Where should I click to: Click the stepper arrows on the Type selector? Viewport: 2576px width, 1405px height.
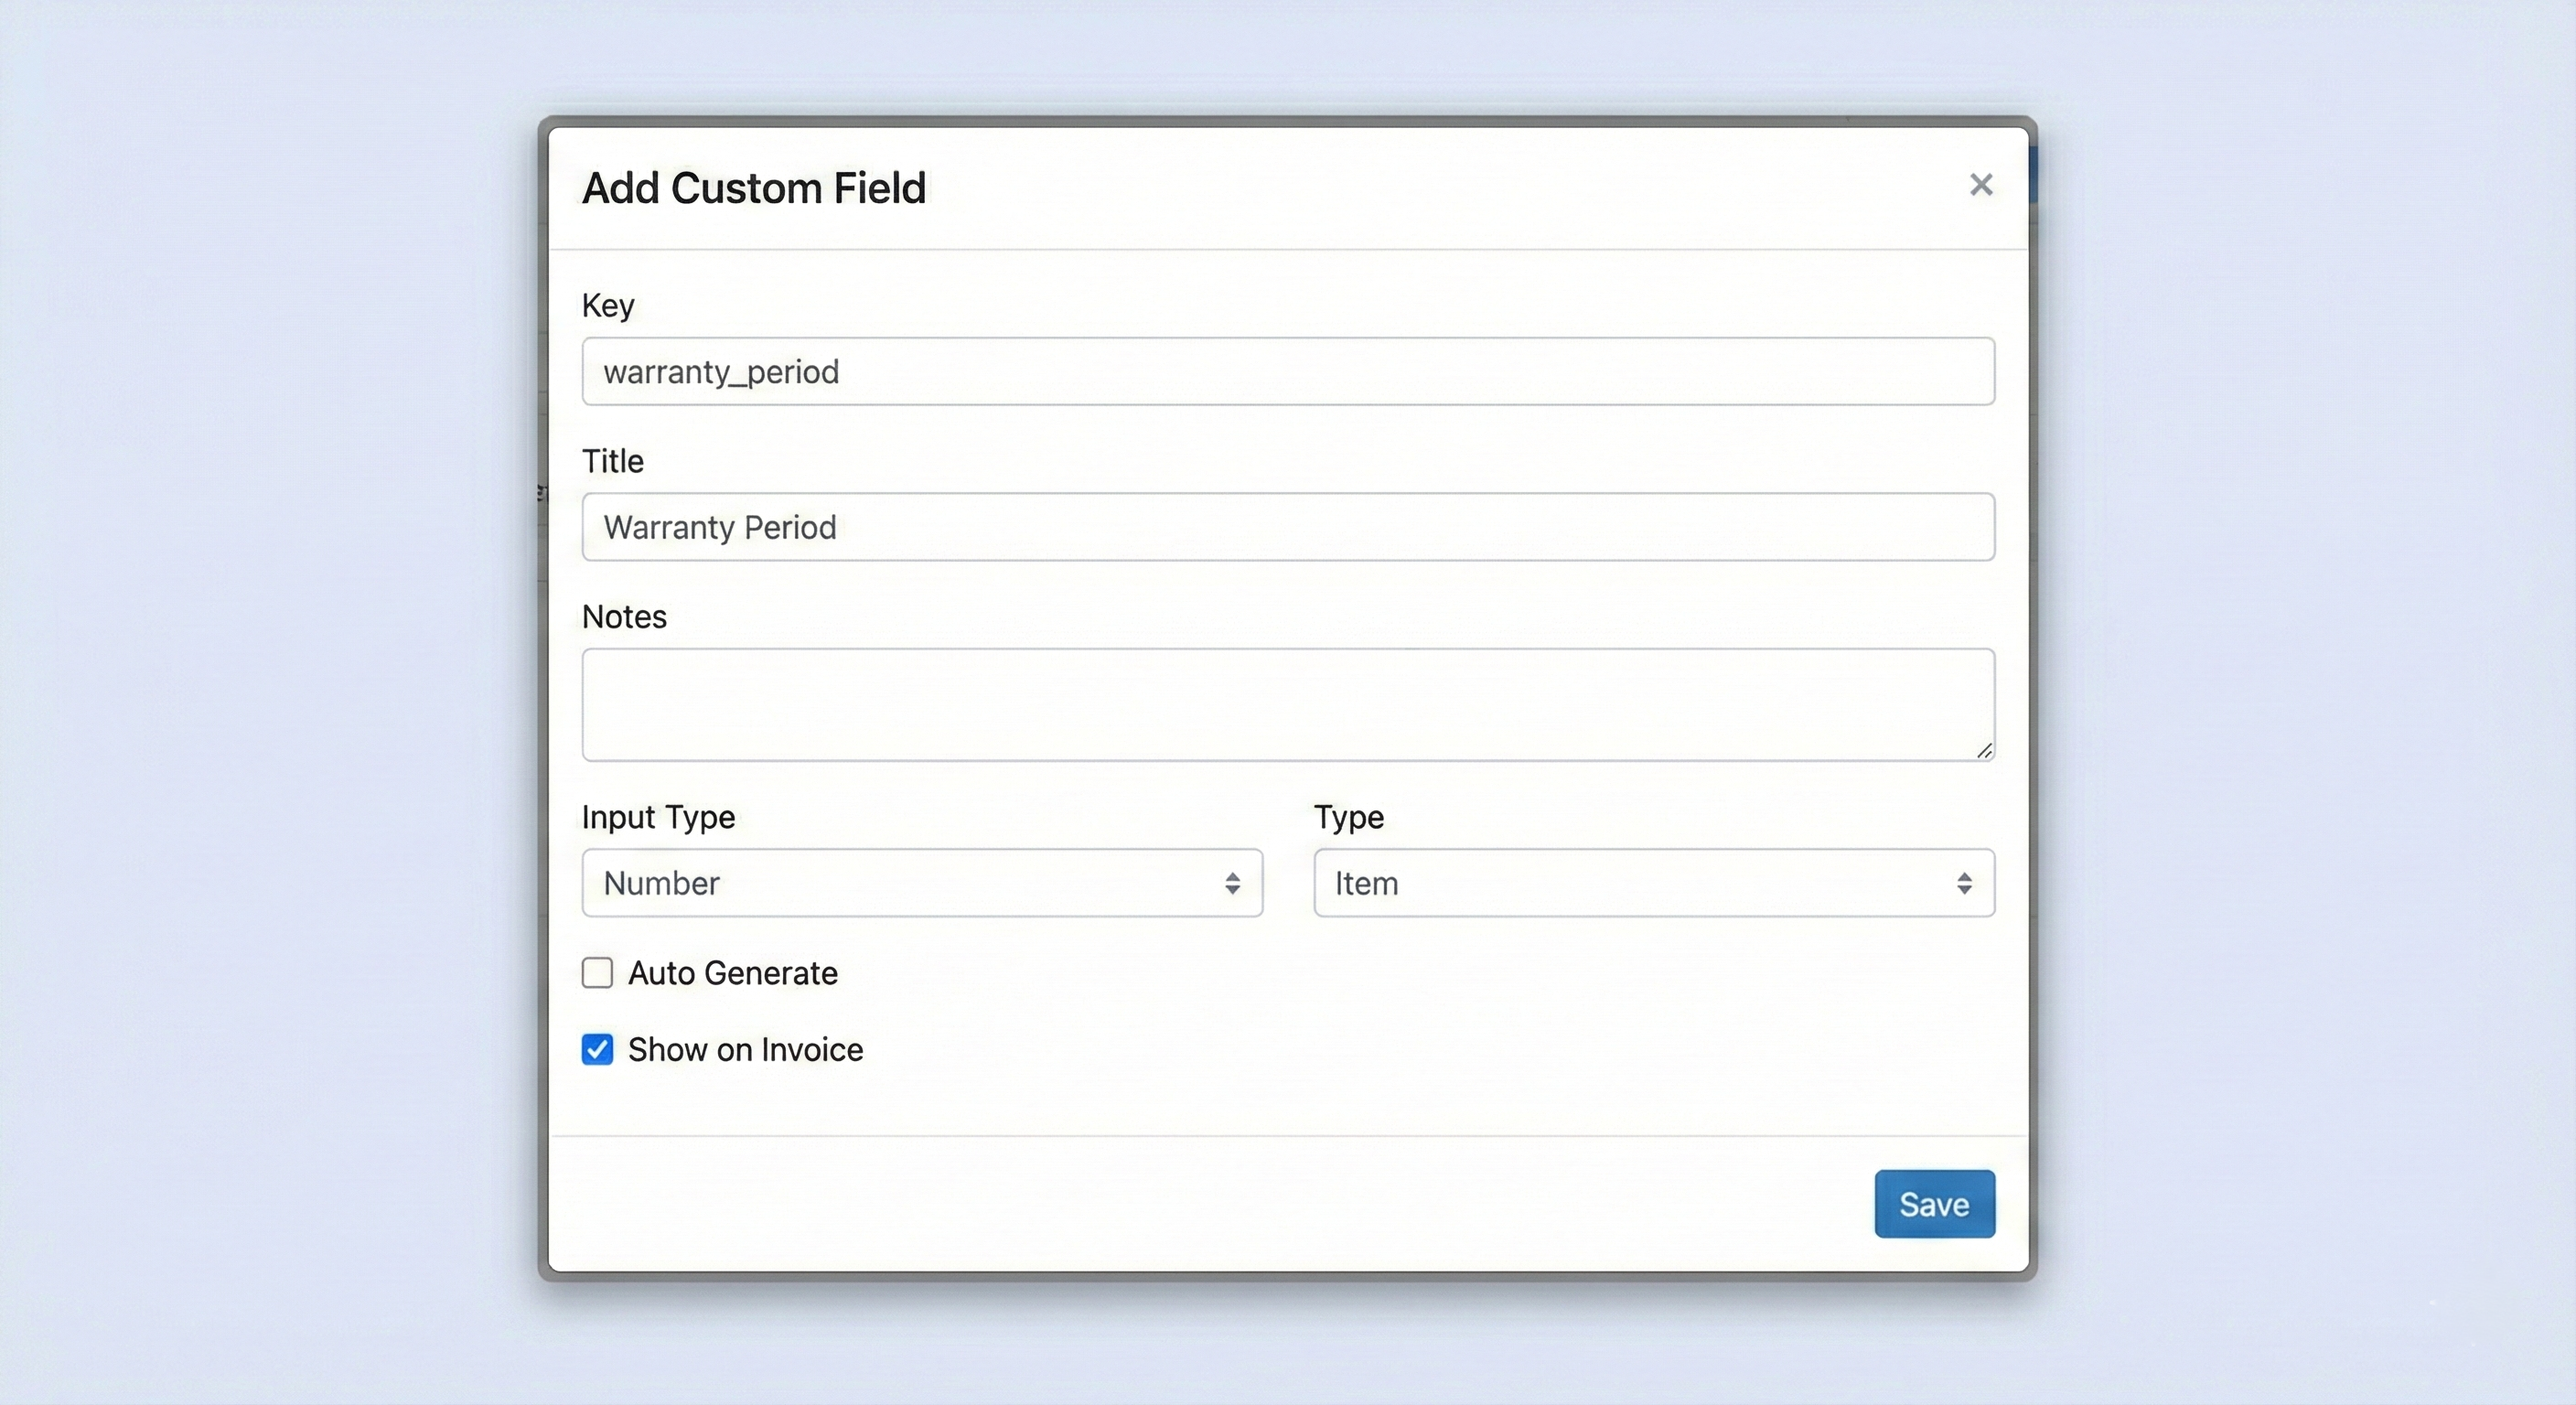click(1966, 883)
